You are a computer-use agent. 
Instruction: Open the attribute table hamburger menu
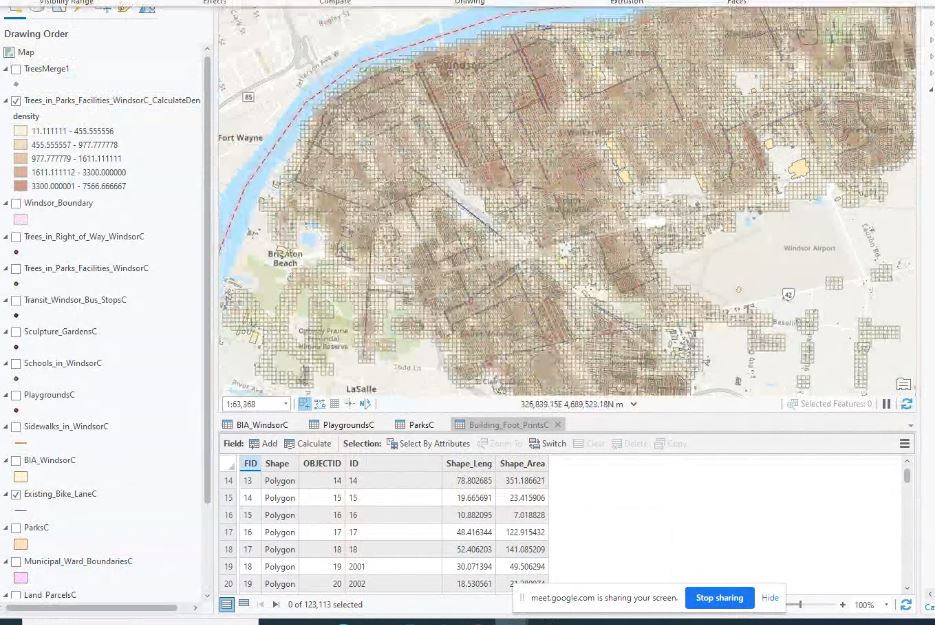point(905,444)
